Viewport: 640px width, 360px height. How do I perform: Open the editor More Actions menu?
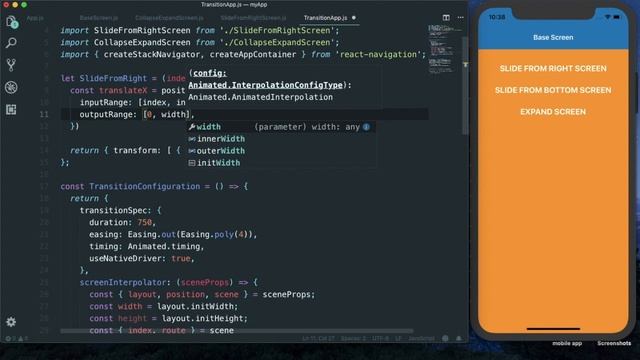(x=460, y=18)
